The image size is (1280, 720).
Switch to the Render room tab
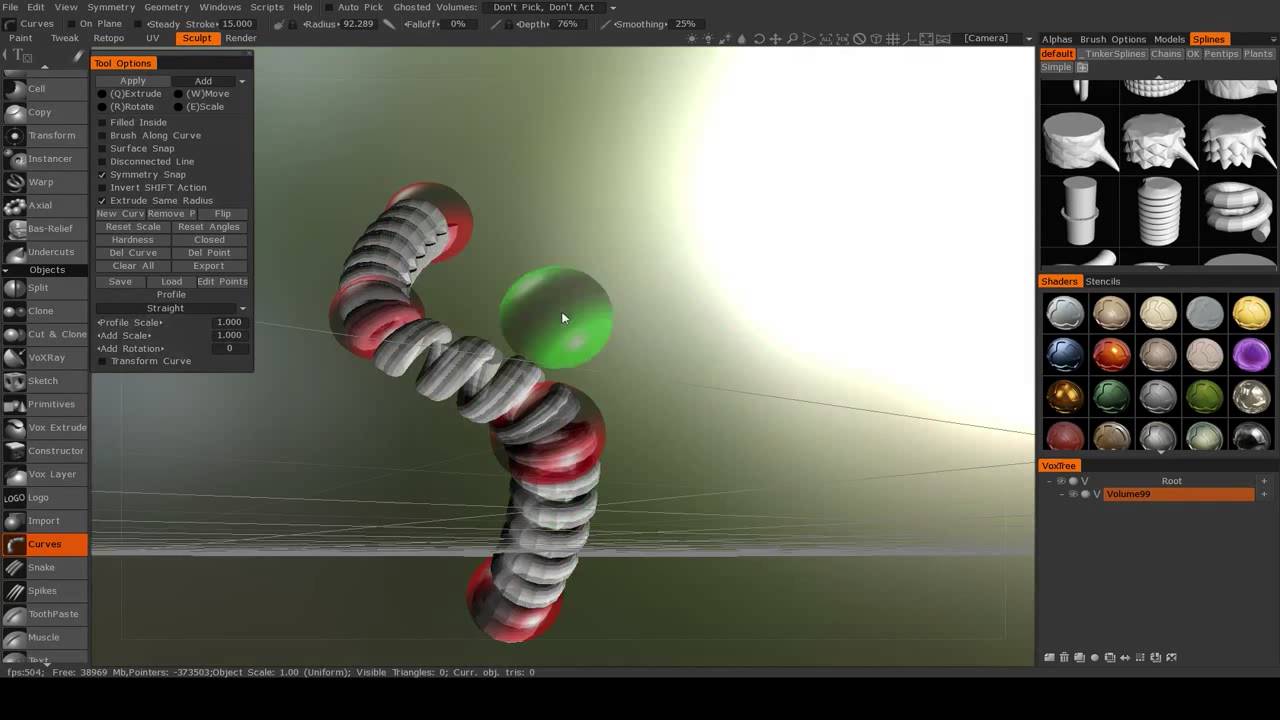tap(241, 38)
